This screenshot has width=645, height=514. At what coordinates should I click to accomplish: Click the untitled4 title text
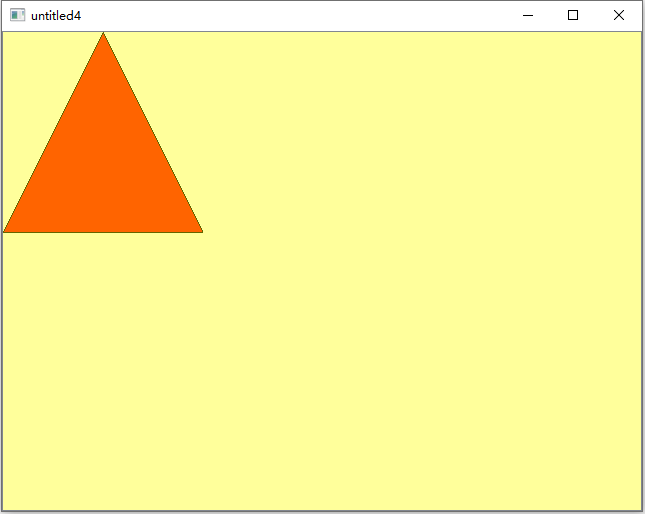click(x=56, y=16)
